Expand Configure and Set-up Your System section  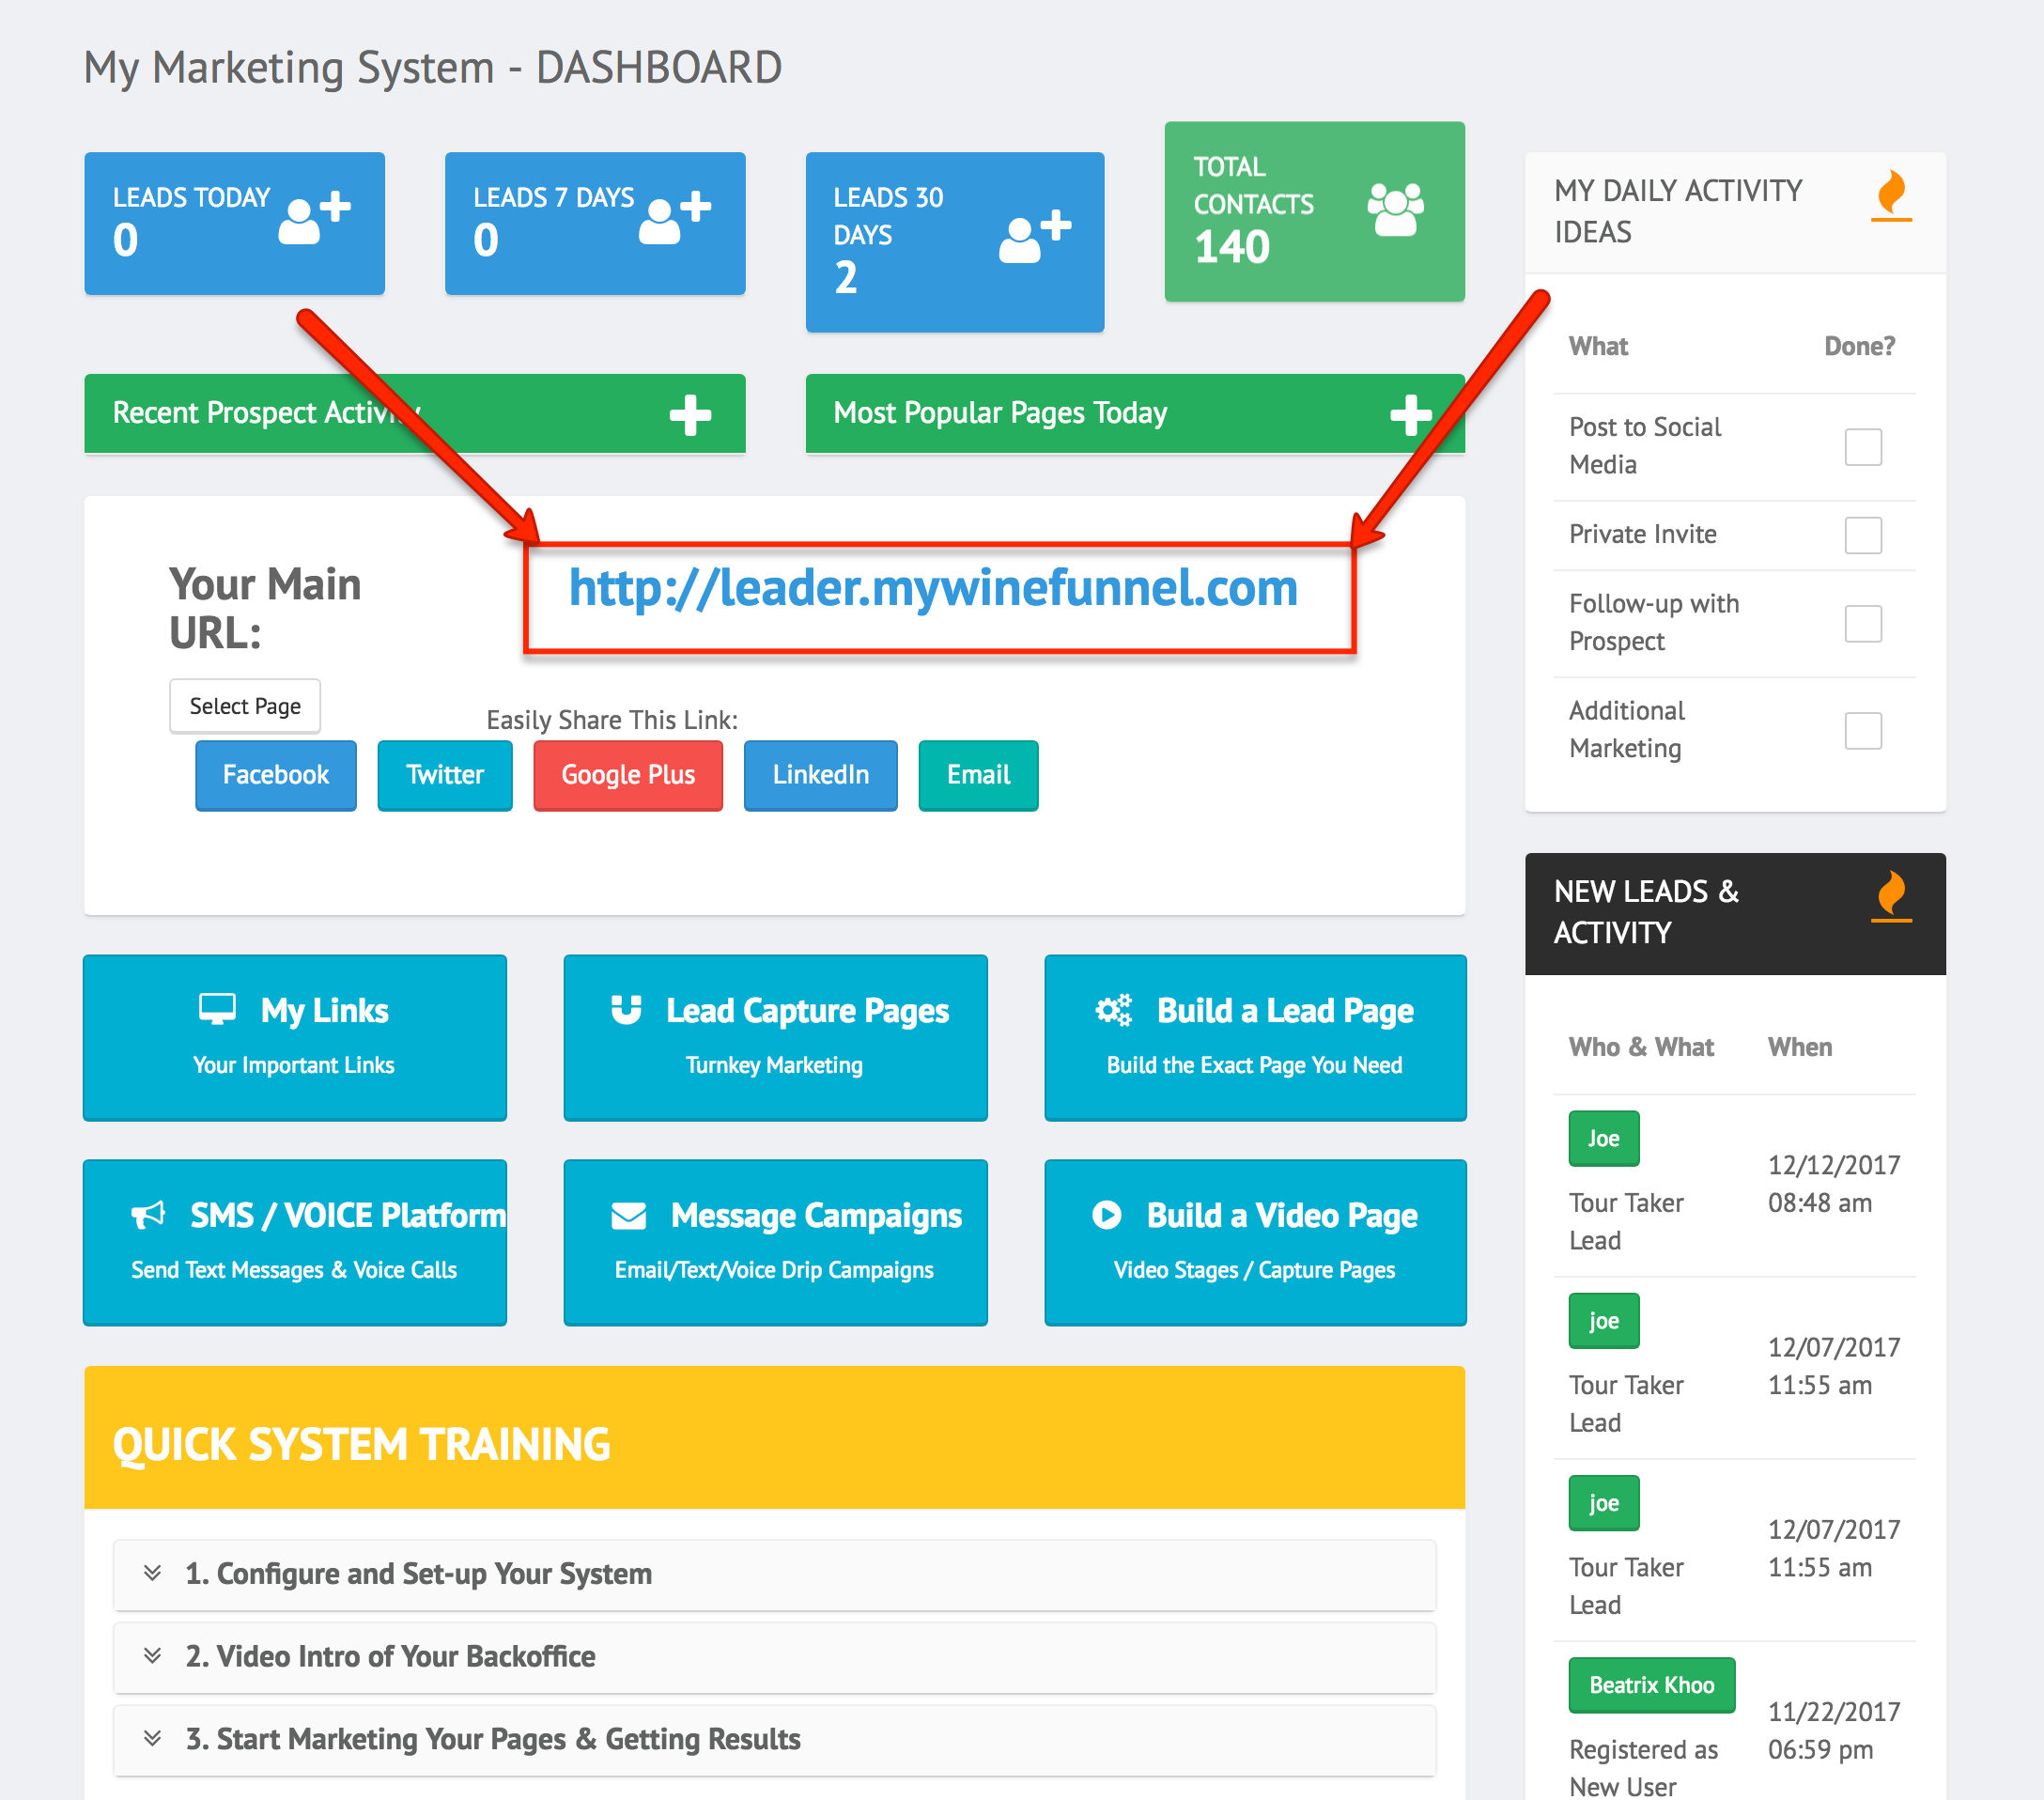pyautogui.click(x=418, y=1574)
